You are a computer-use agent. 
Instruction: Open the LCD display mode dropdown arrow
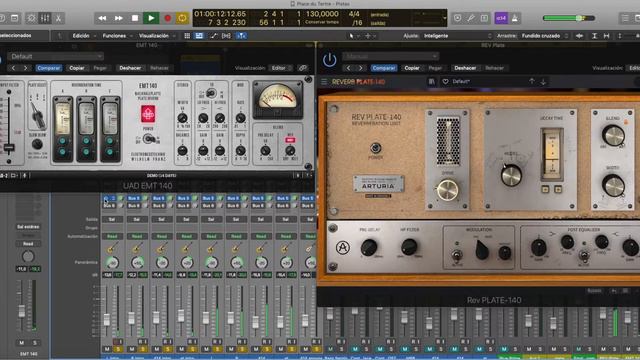coord(444,18)
